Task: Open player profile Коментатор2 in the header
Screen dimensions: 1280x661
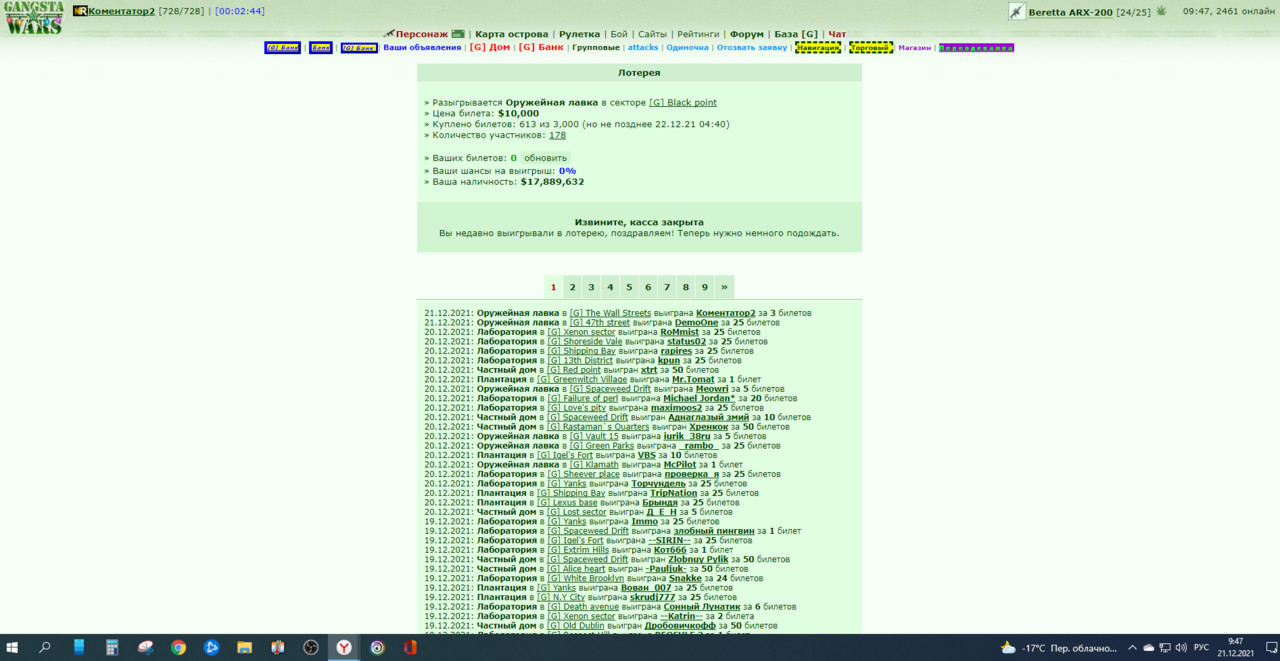Action: (121, 11)
